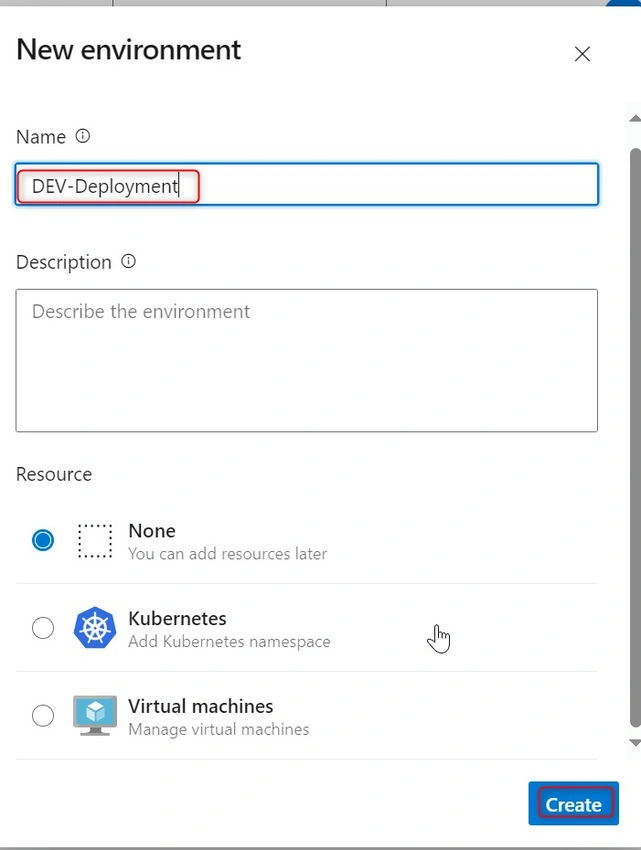Viewport: 641px width, 850px height.
Task: Select the Virtual machines radio button
Action: (43, 716)
